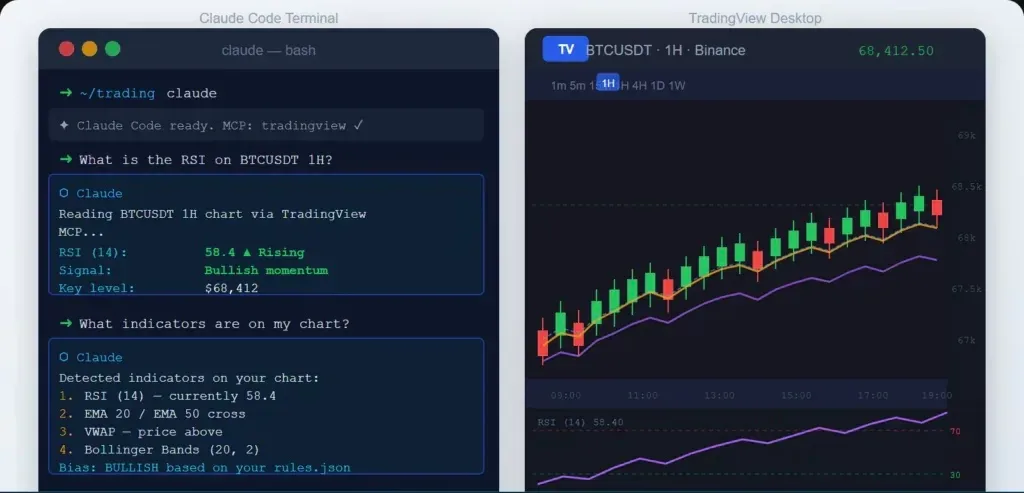
Task: Click the 68k price axis label
Action: pyautogui.click(x=967, y=238)
